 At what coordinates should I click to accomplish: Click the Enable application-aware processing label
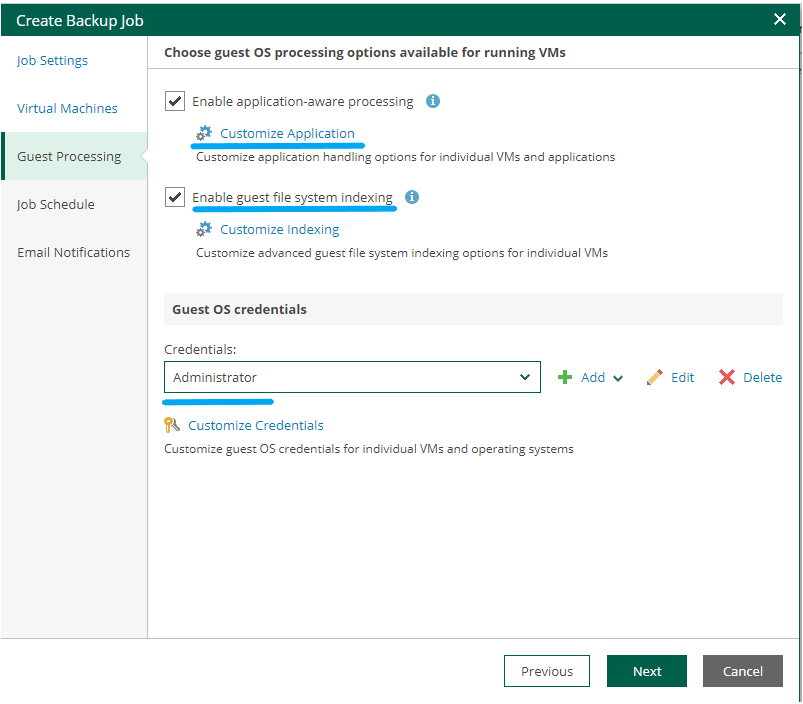(303, 101)
